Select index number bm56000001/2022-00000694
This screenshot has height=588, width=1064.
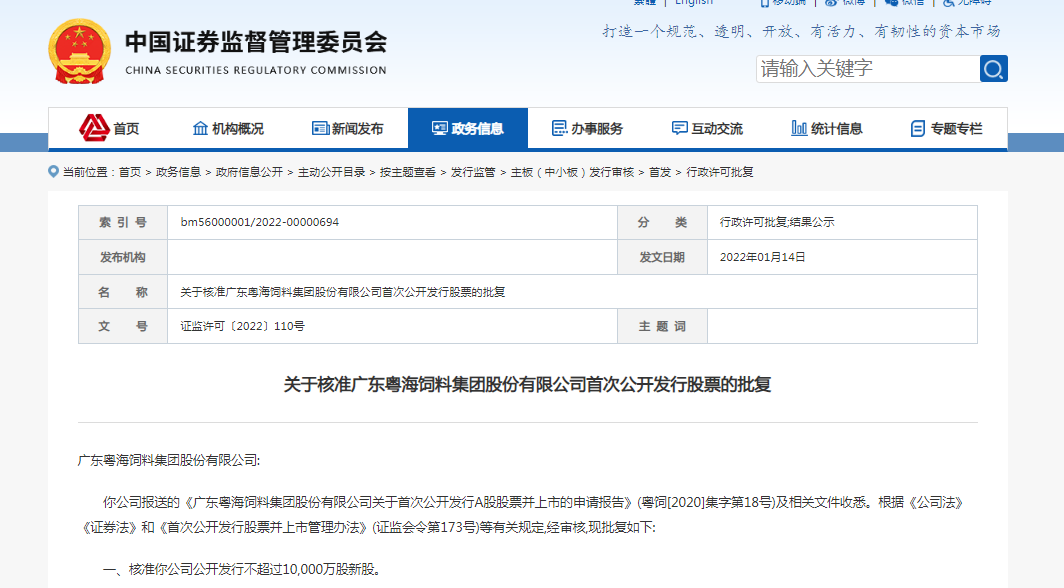pyautogui.click(x=259, y=222)
